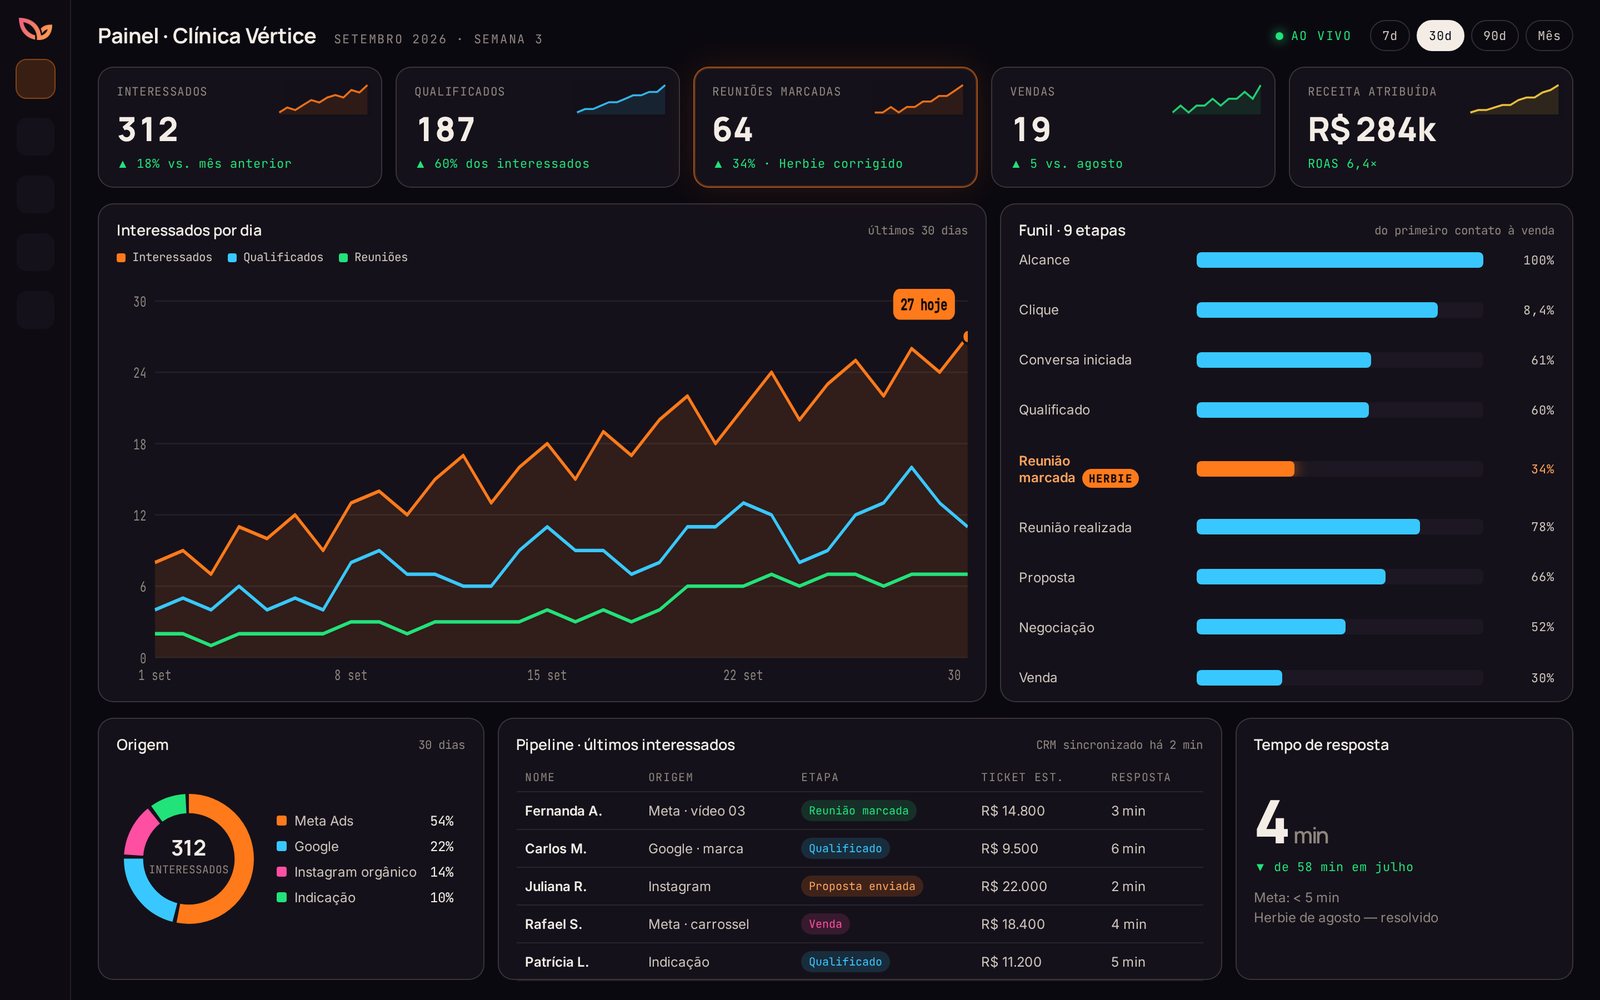Select the 30d period tab
Image resolution: width=1600 pixels, height=1000 pixels.
(1440, 36)
